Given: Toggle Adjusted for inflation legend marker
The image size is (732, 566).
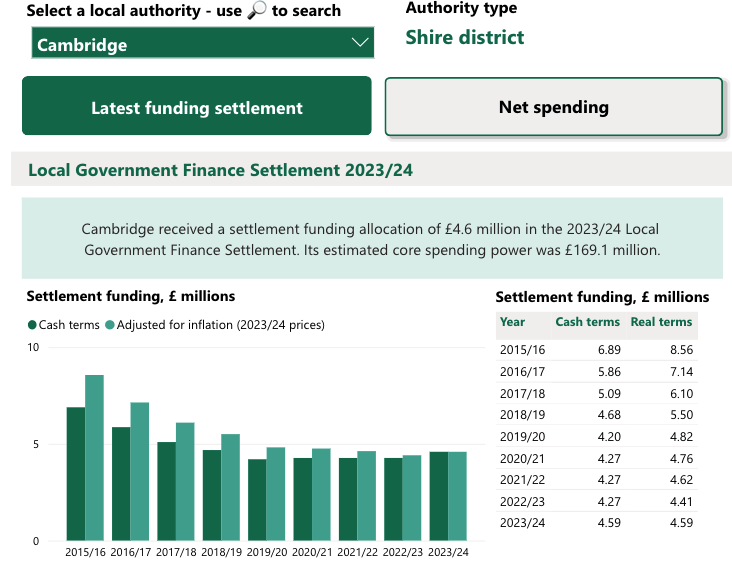Looking at the screenshot, I should [110, 325].
